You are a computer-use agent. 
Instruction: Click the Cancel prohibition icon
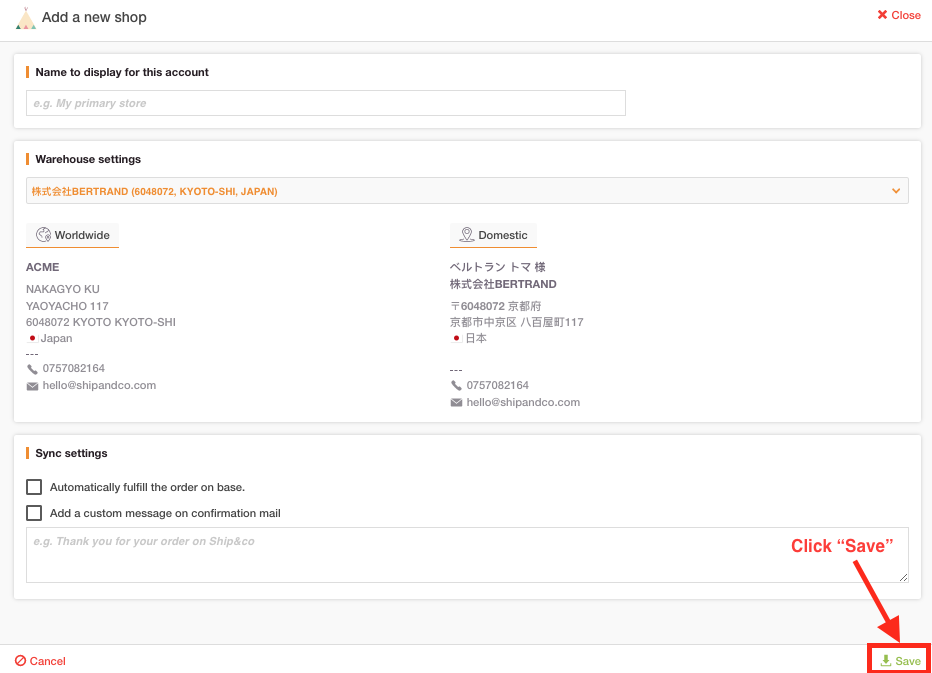[21, 661]
